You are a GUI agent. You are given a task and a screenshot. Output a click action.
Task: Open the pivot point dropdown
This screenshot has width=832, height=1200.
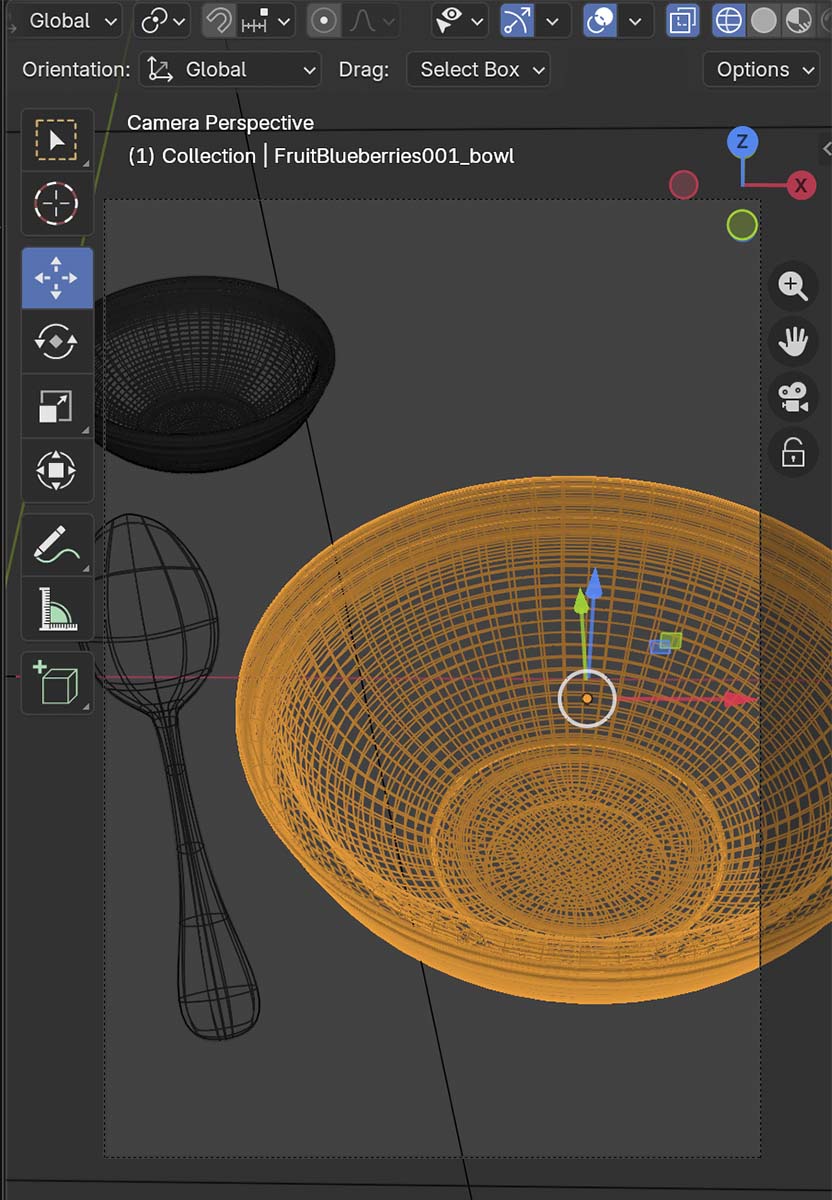(164, 20)
